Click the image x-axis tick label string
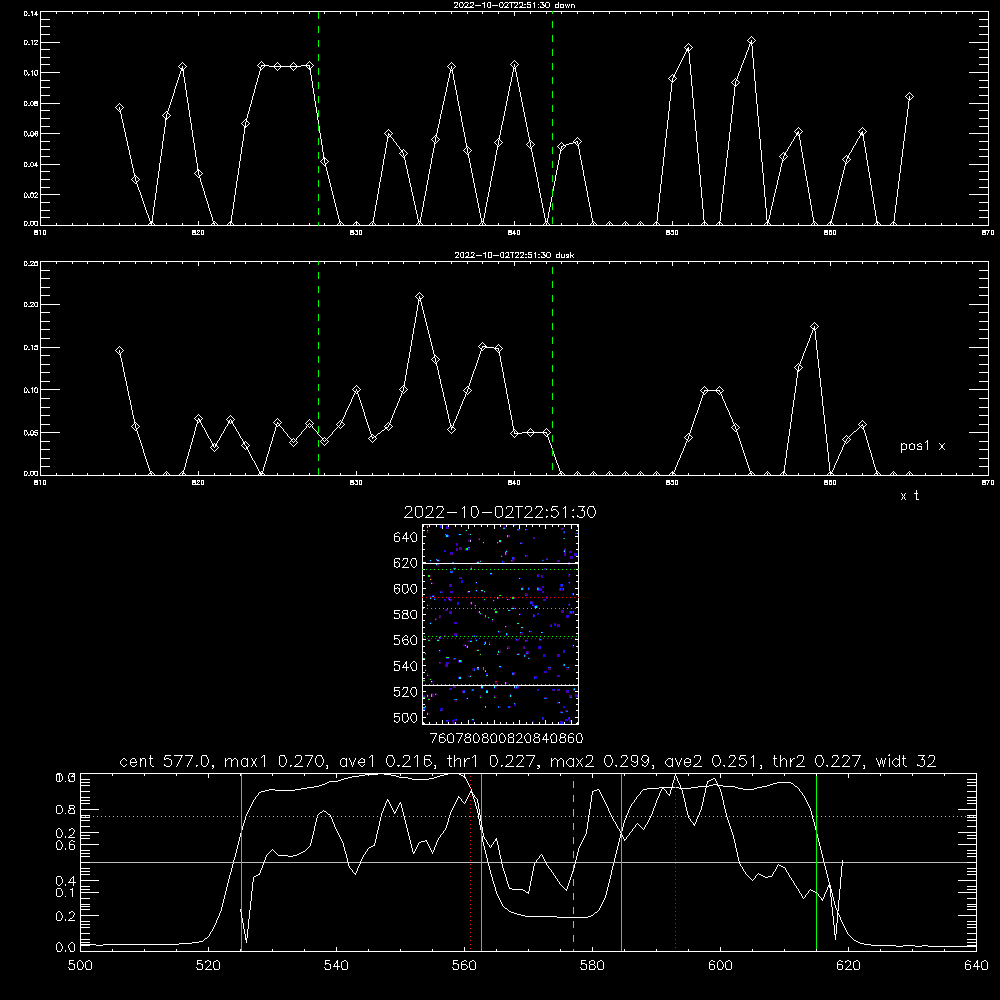The image size is (1000, 1000). point(506,739)
